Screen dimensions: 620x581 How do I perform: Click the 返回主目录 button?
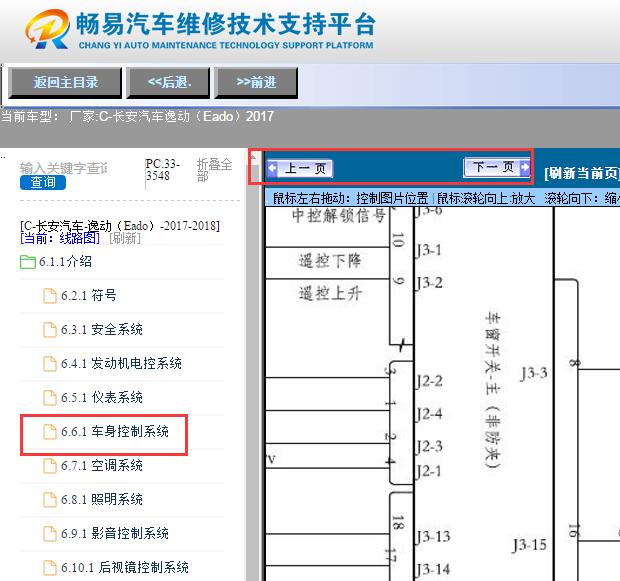[x=65, y=82]
